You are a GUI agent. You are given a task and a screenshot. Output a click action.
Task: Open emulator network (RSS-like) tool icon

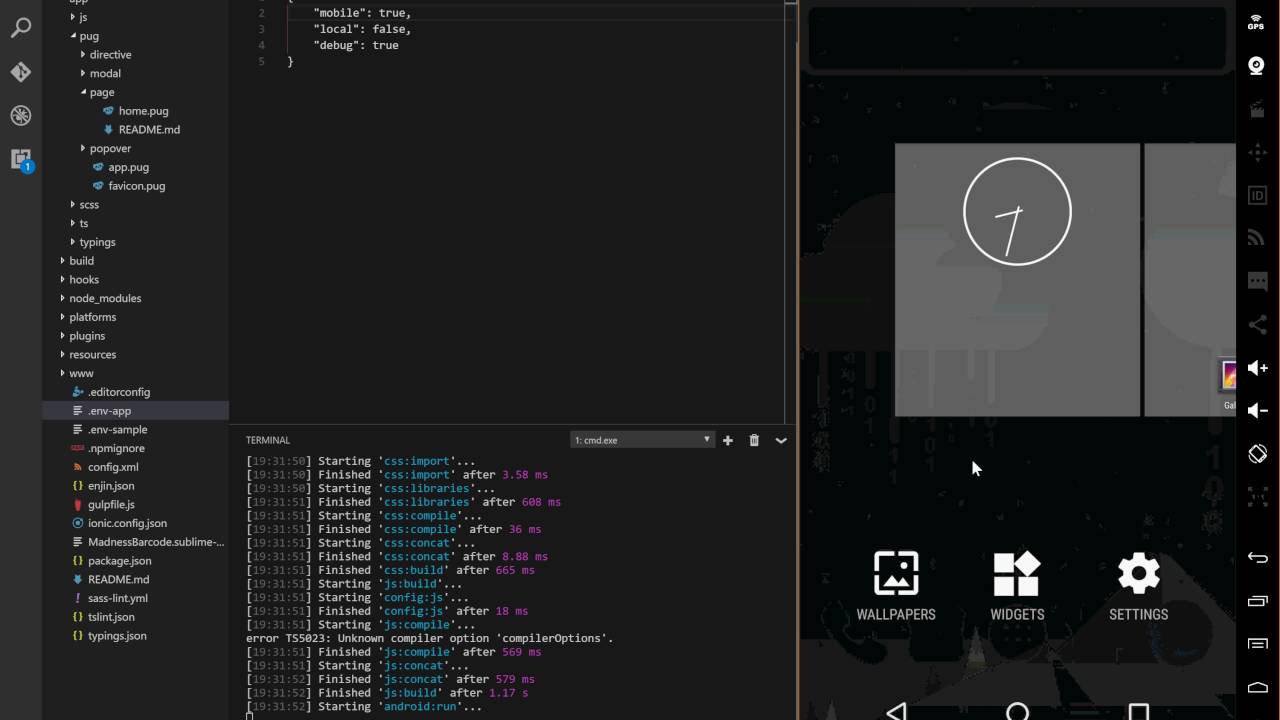coord(1258,238)
